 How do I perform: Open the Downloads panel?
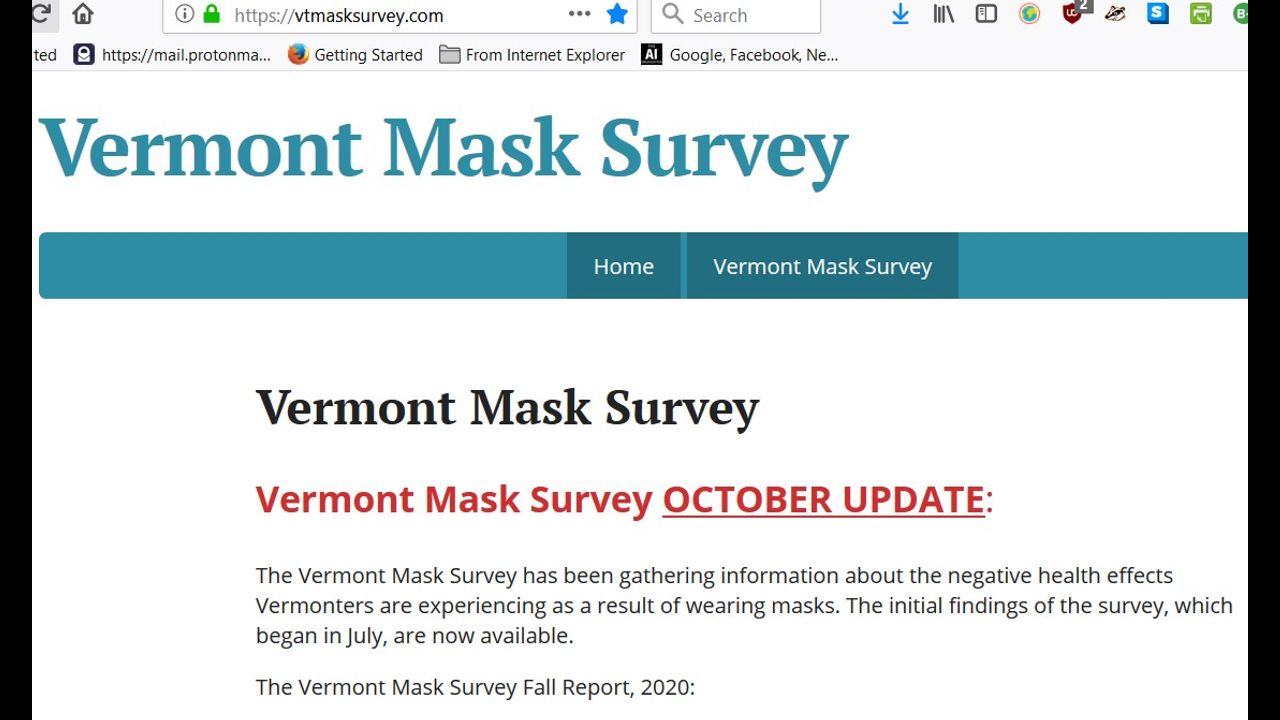coord(900,14)
